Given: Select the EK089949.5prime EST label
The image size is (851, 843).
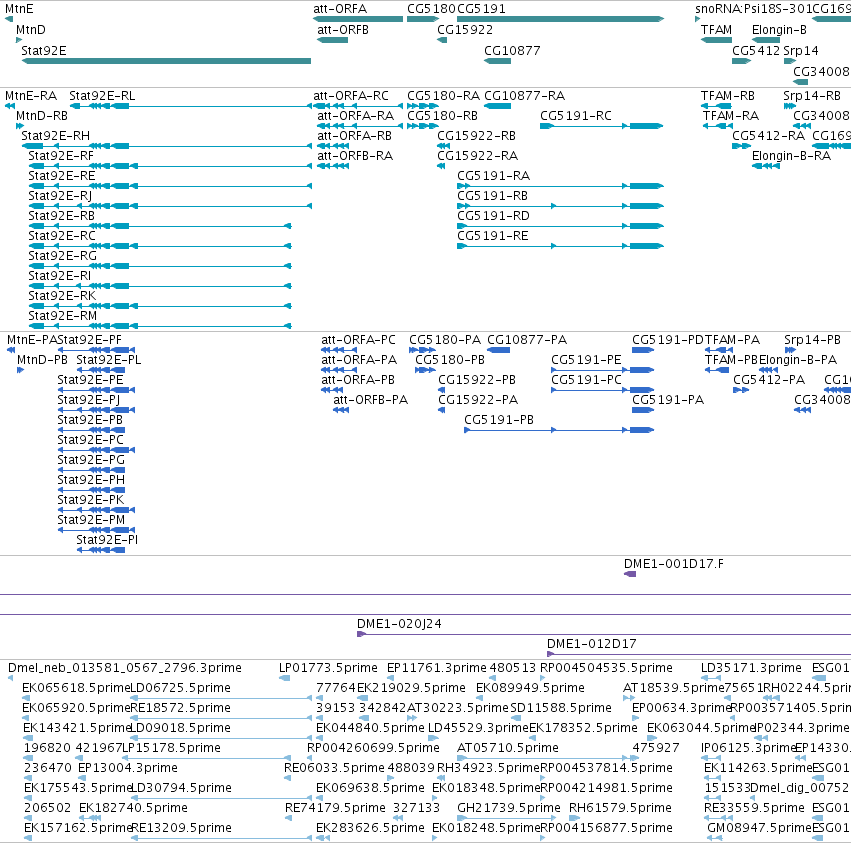Looking at the screenshot, I should pyautogui.click(x=530, y=688).
